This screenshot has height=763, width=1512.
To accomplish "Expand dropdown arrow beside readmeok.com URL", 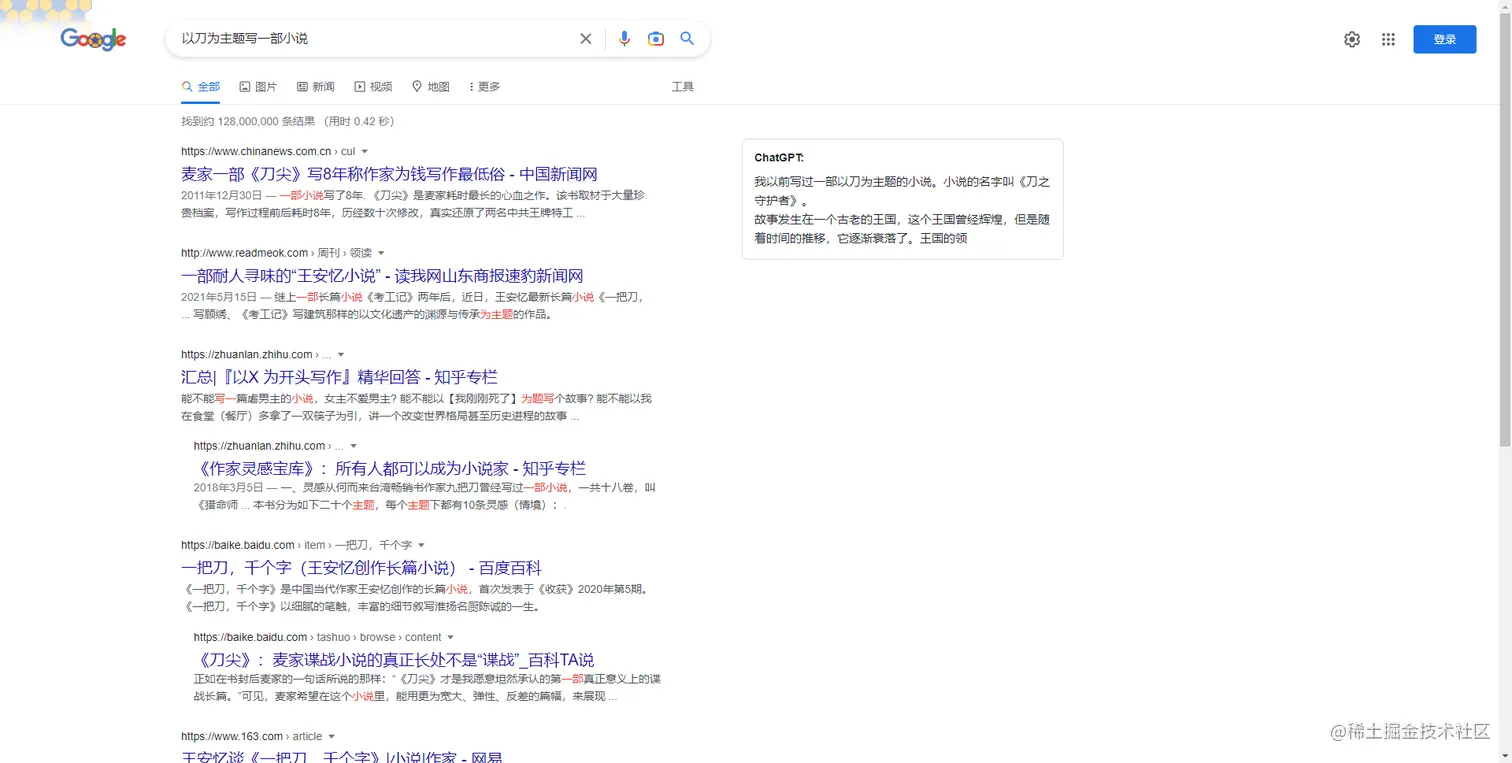I will [381, 254].
